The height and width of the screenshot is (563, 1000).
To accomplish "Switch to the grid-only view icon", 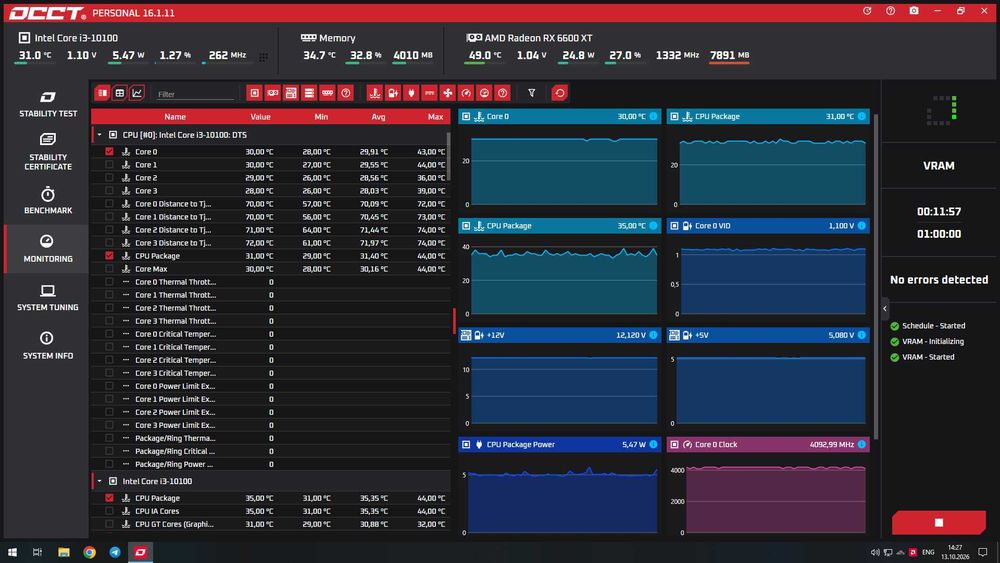I will click(119, 93).
